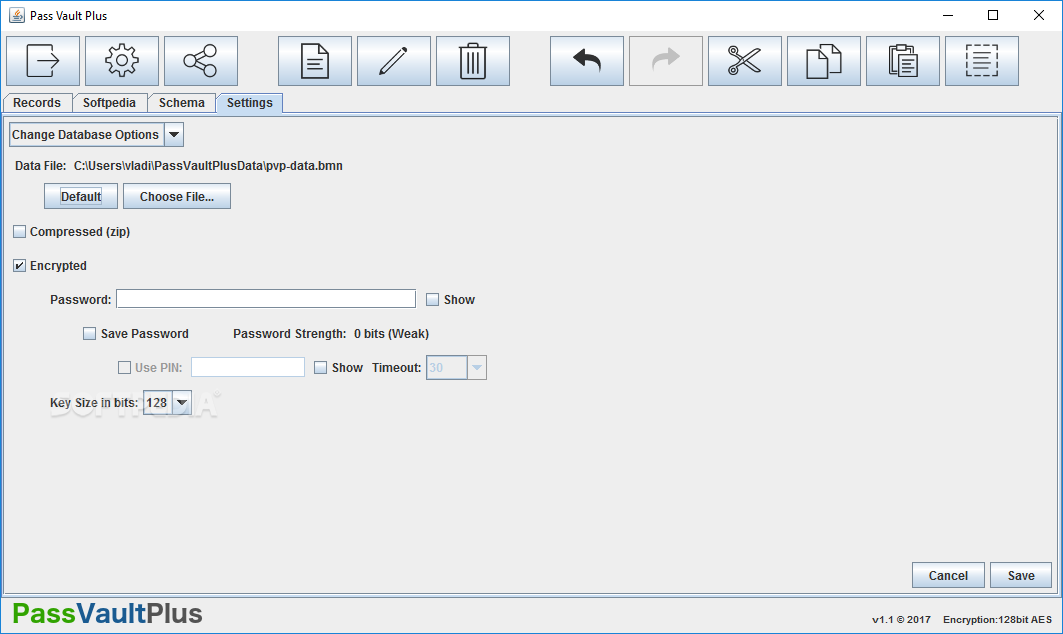Click the greyed Redo arrow icon
This screenshot has height=634, width=1063.
[666, 61]
